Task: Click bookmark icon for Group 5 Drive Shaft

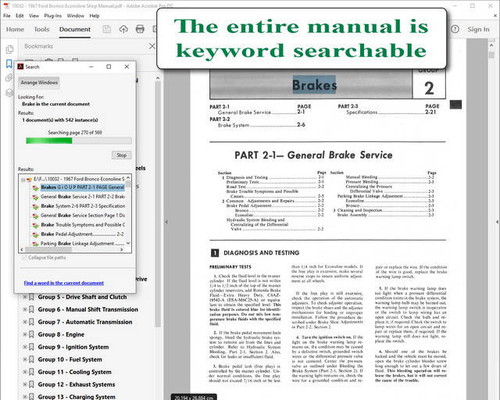Action: tap(32, 297)
